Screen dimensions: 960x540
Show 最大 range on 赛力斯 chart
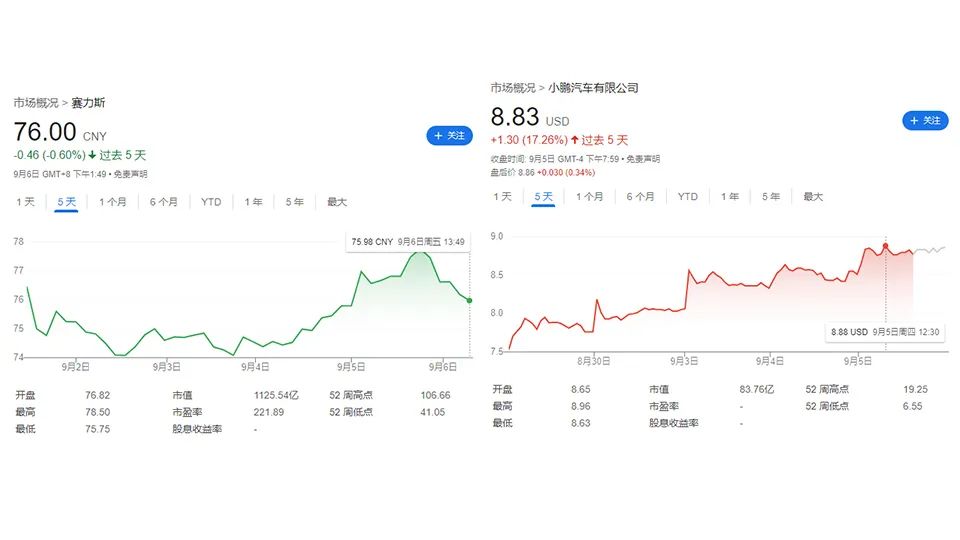click(x=337, y=201)
